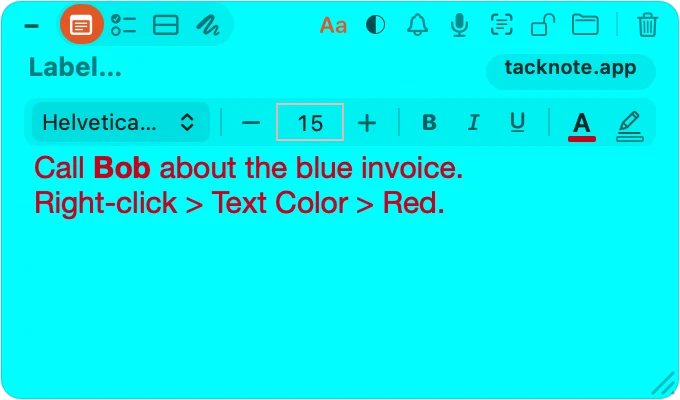The width and height of the screenshot is (680, 400).
Task: Toggle bold formatting
Action: click(429, 122)
